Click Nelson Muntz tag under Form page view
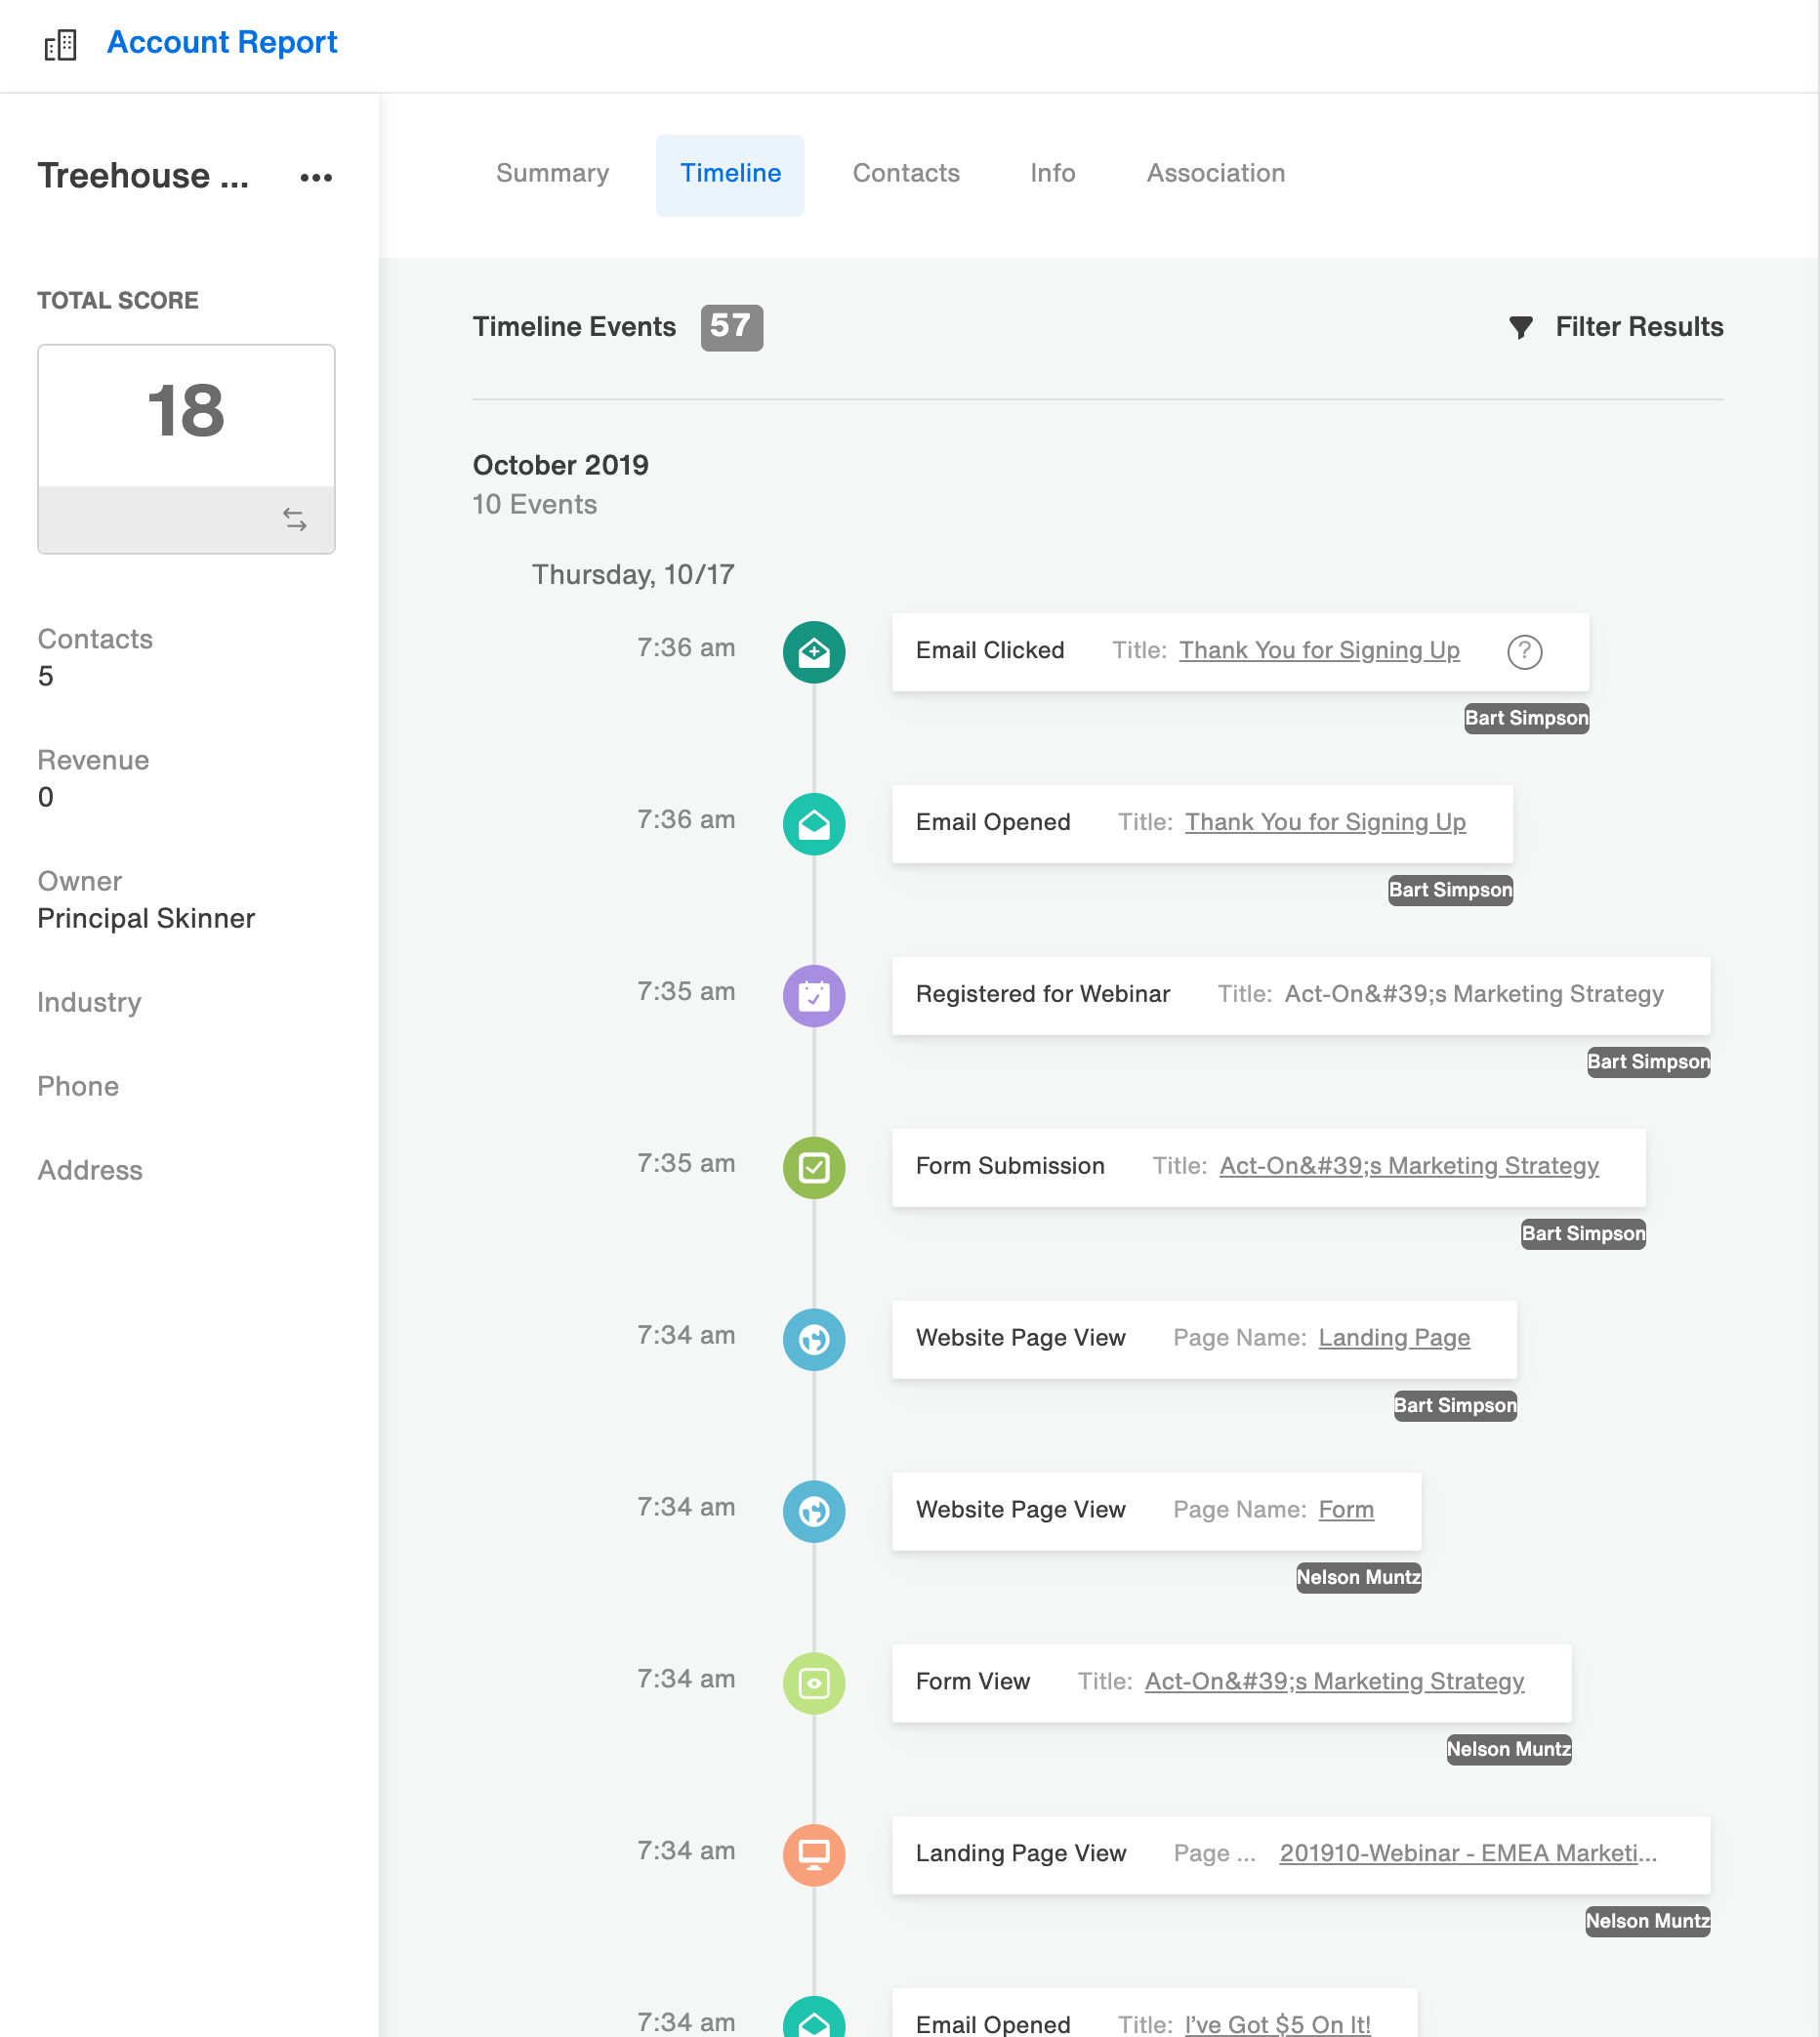The width and height of the screenshot is (1820, 2037). (1358, 1578)
